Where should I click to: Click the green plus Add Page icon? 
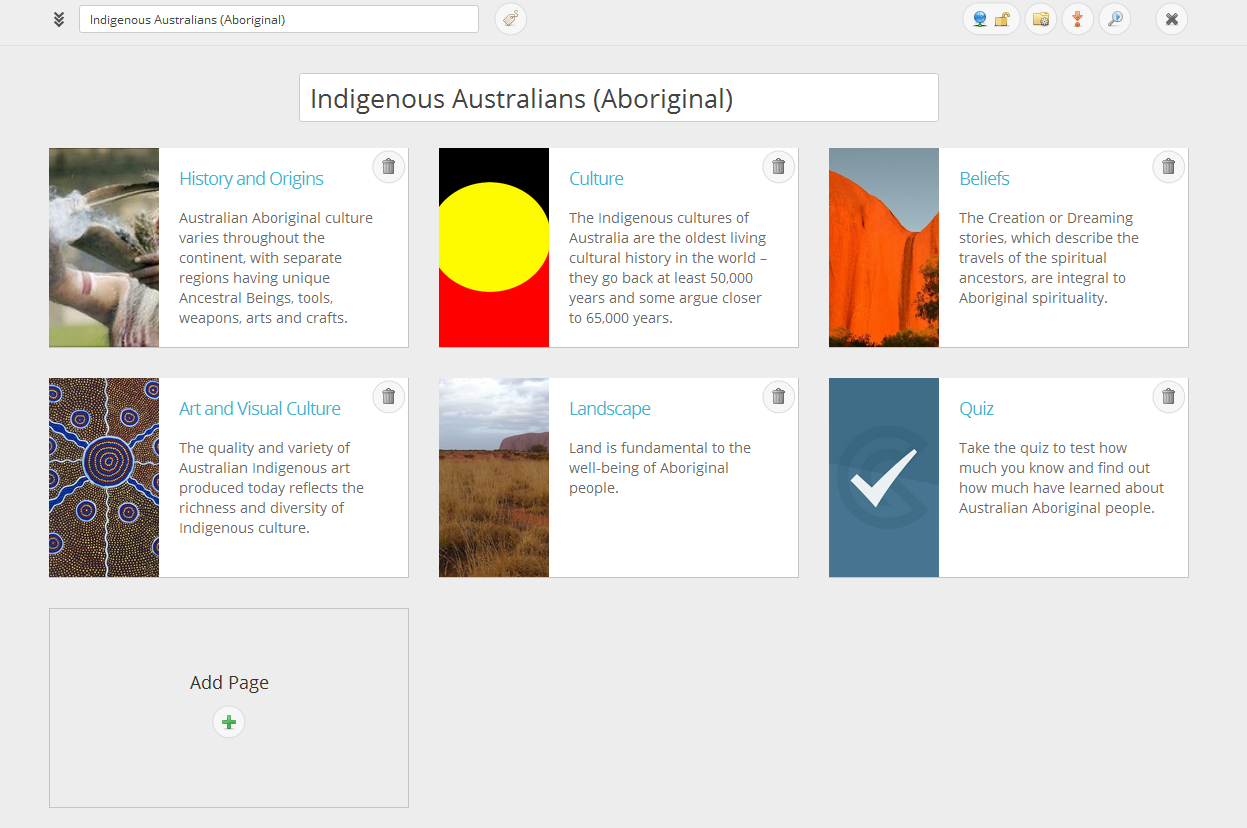point(229,722)
